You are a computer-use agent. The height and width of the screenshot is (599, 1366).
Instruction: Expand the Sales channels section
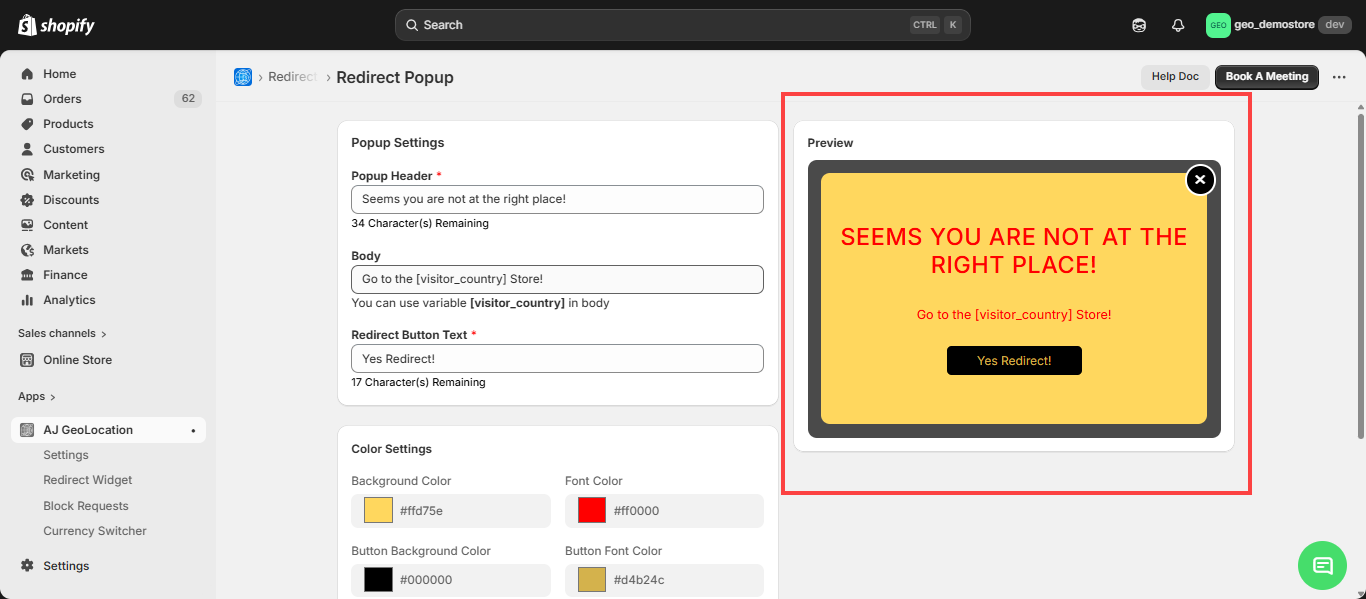click(62, 333)
